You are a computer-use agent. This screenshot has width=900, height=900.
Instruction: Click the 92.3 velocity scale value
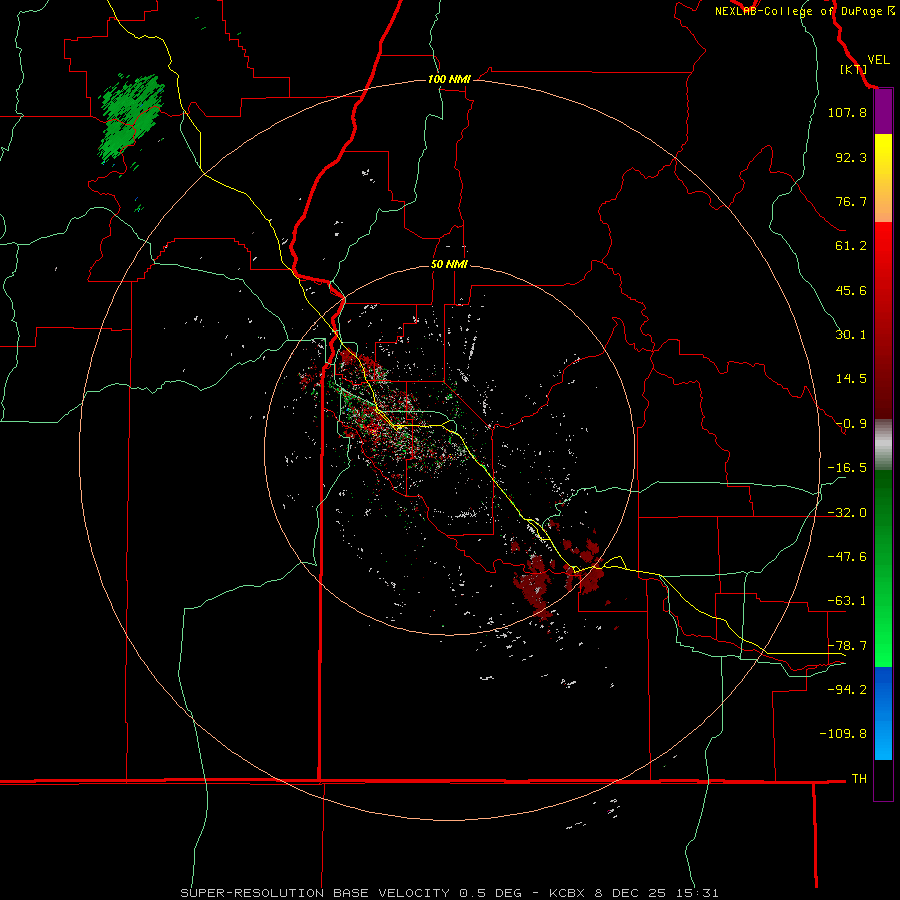click(851, 157)
